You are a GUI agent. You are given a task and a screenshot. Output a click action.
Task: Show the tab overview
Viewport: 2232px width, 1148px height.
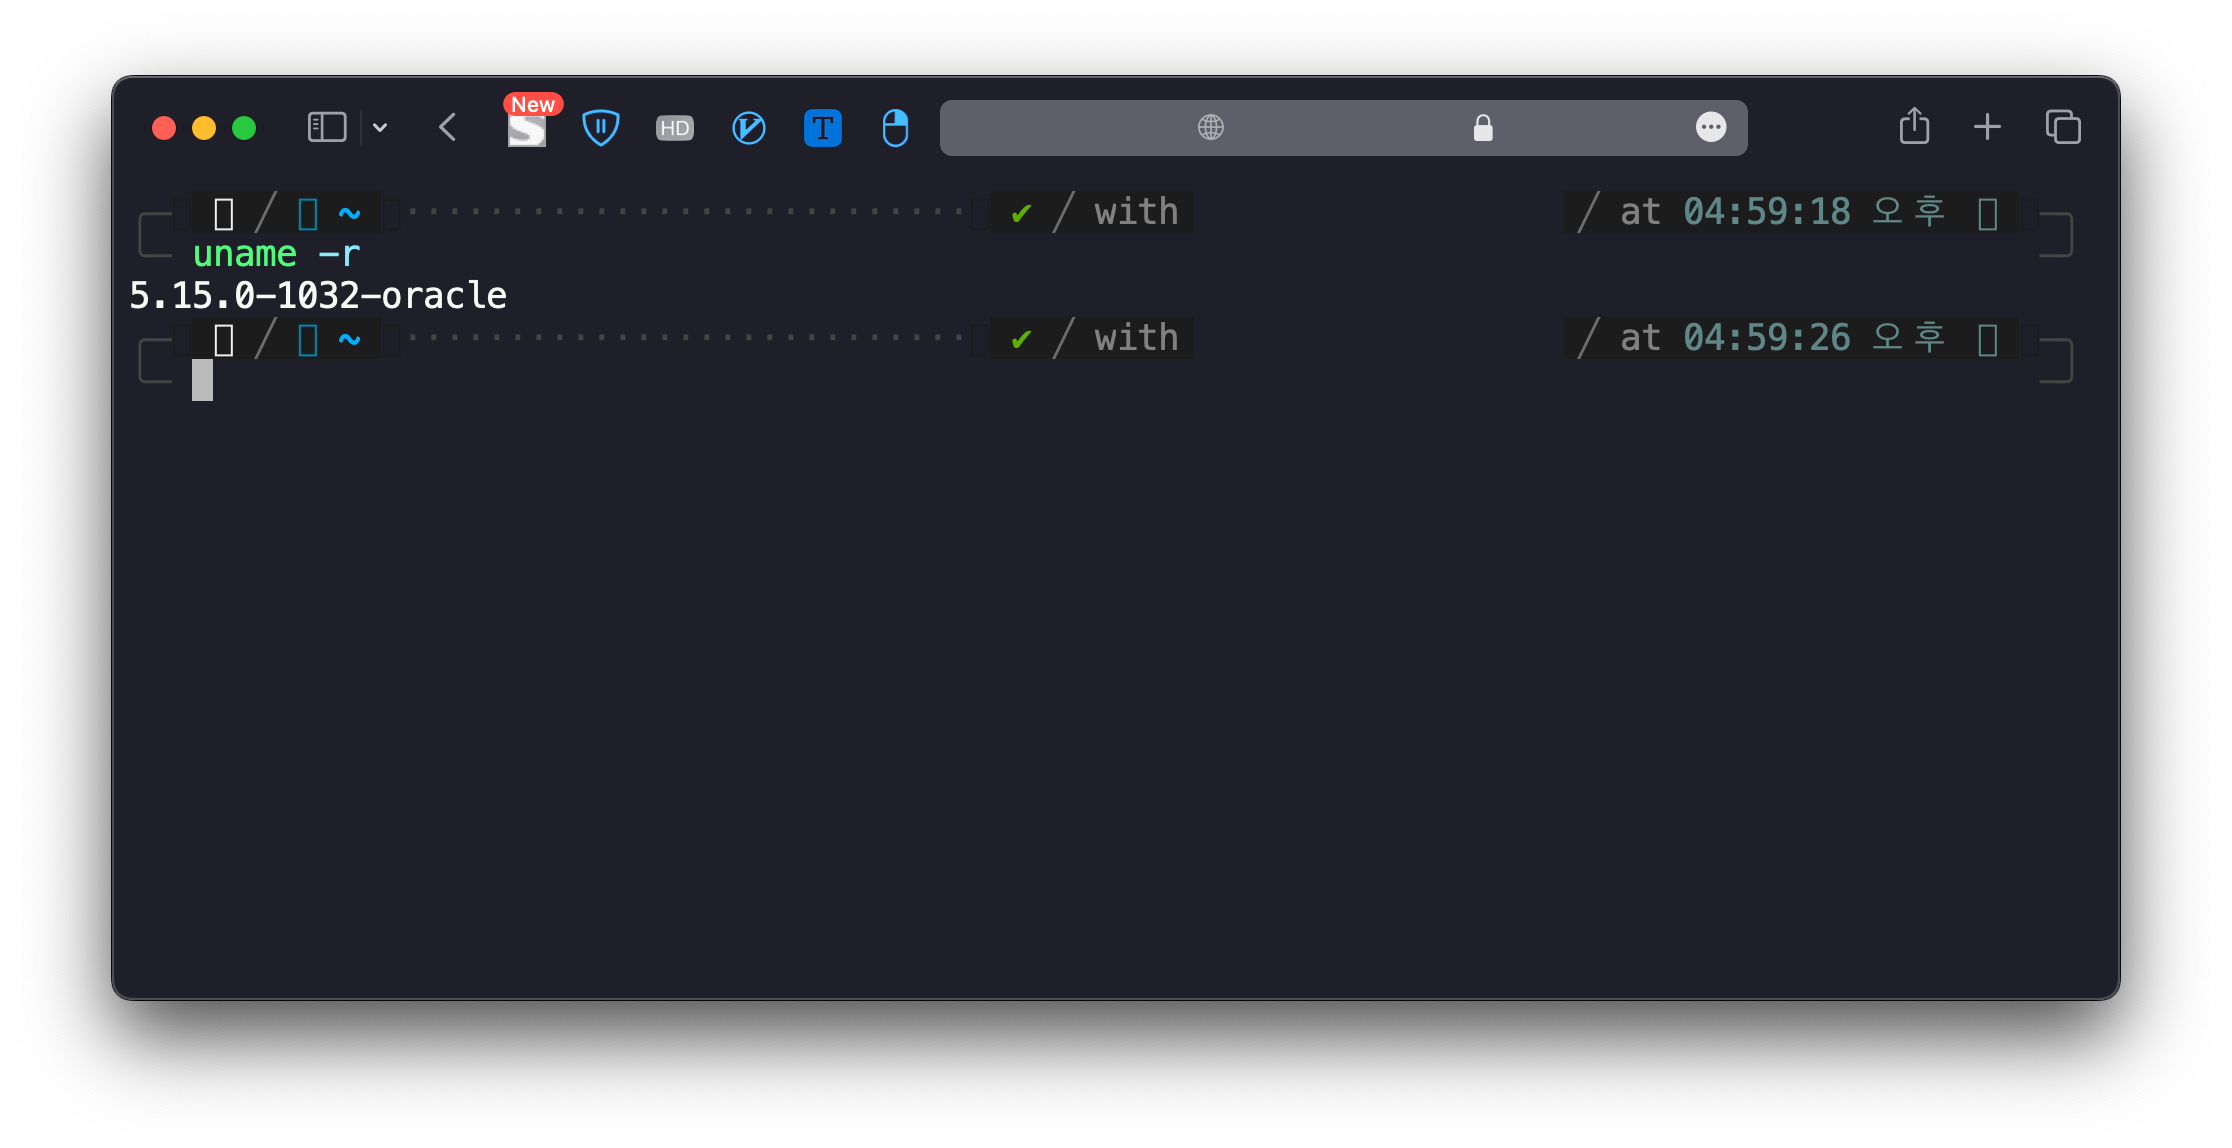2063,127
